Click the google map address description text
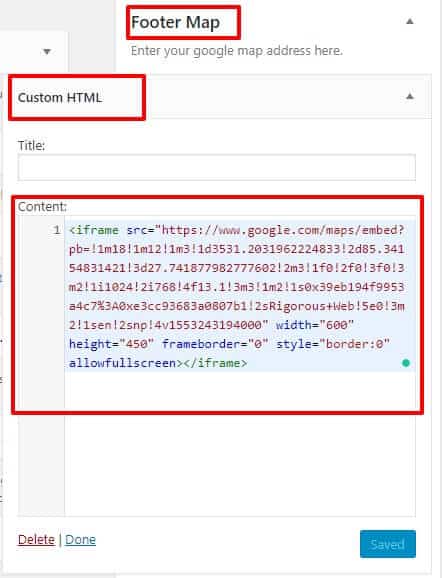Viewport: 442px width, 578px height. click(237, 51)
